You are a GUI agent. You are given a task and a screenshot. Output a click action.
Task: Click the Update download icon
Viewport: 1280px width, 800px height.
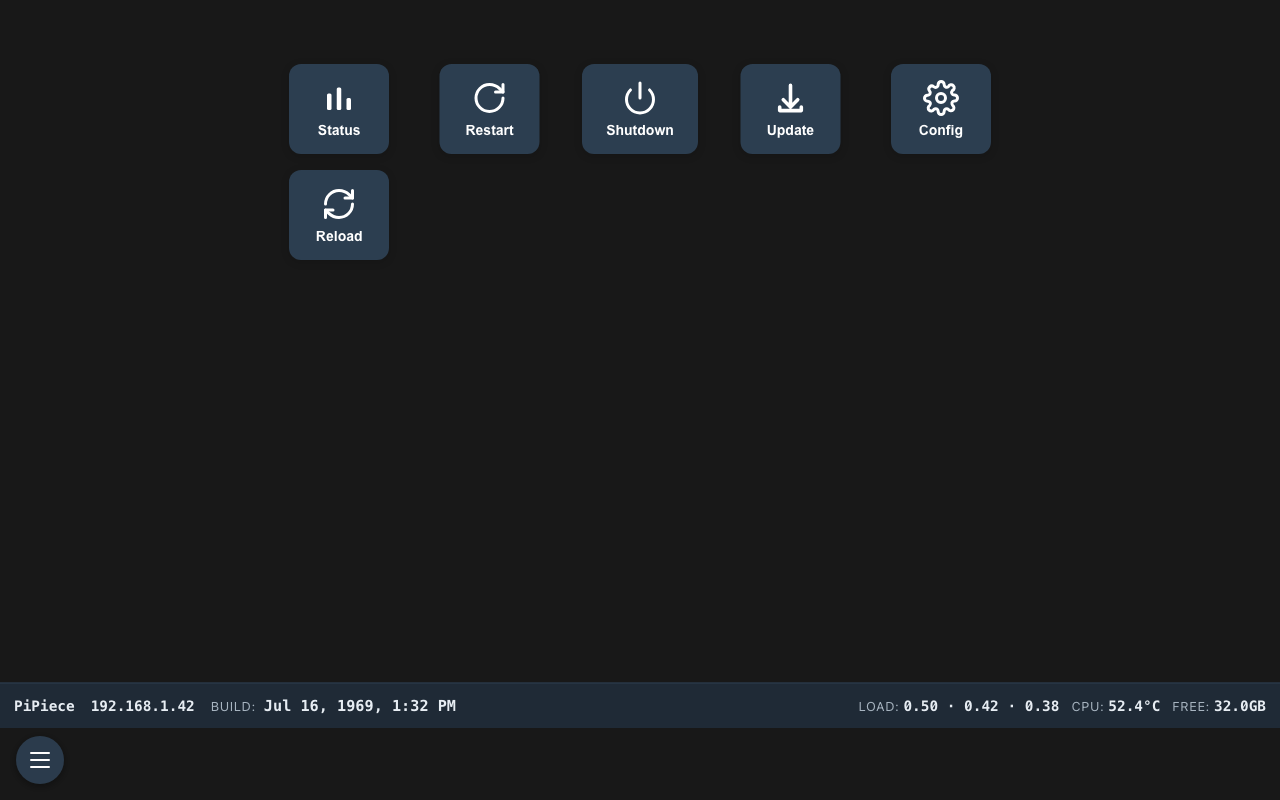click(790, 98)
